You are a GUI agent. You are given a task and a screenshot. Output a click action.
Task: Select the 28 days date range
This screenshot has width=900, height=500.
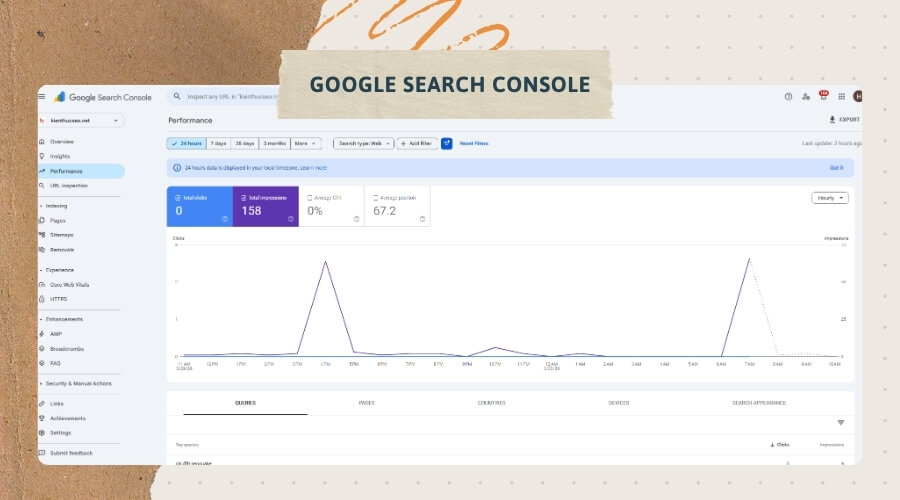coord(245,144)
